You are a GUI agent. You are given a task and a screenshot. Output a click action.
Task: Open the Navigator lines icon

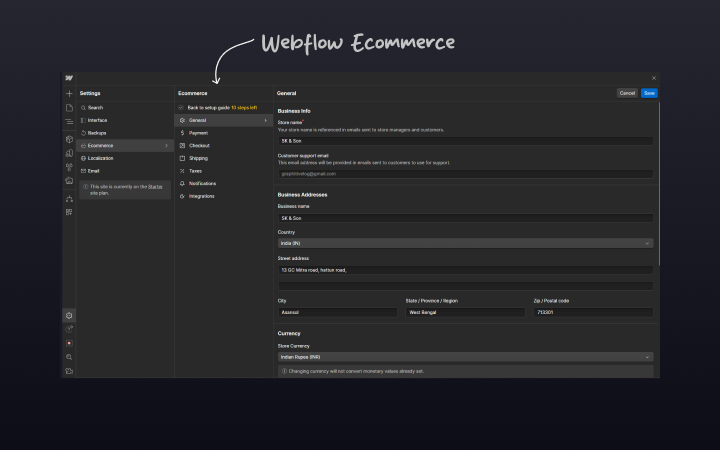69,122
